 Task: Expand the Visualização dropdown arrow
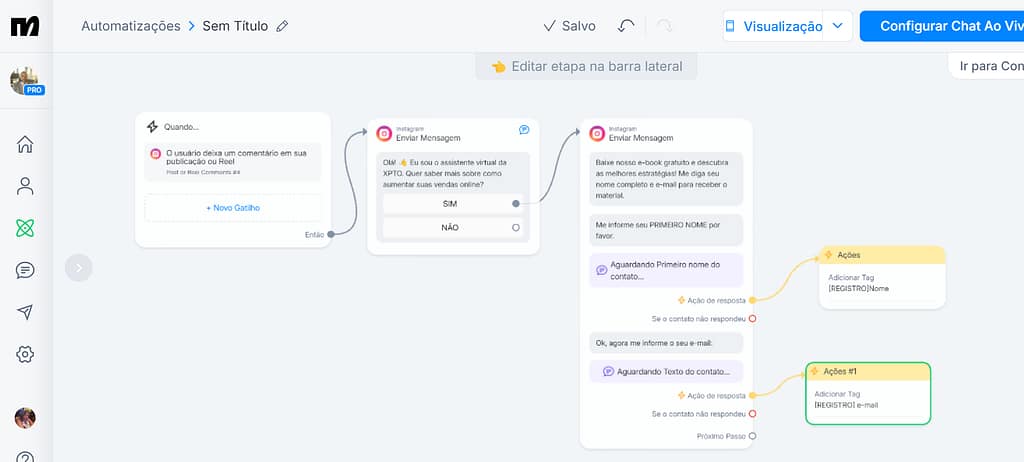point(838,26)
